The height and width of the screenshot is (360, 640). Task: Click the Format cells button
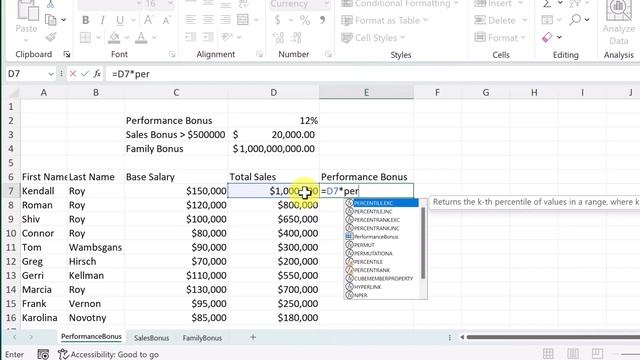pyautogui.click(x=500, y=38)
